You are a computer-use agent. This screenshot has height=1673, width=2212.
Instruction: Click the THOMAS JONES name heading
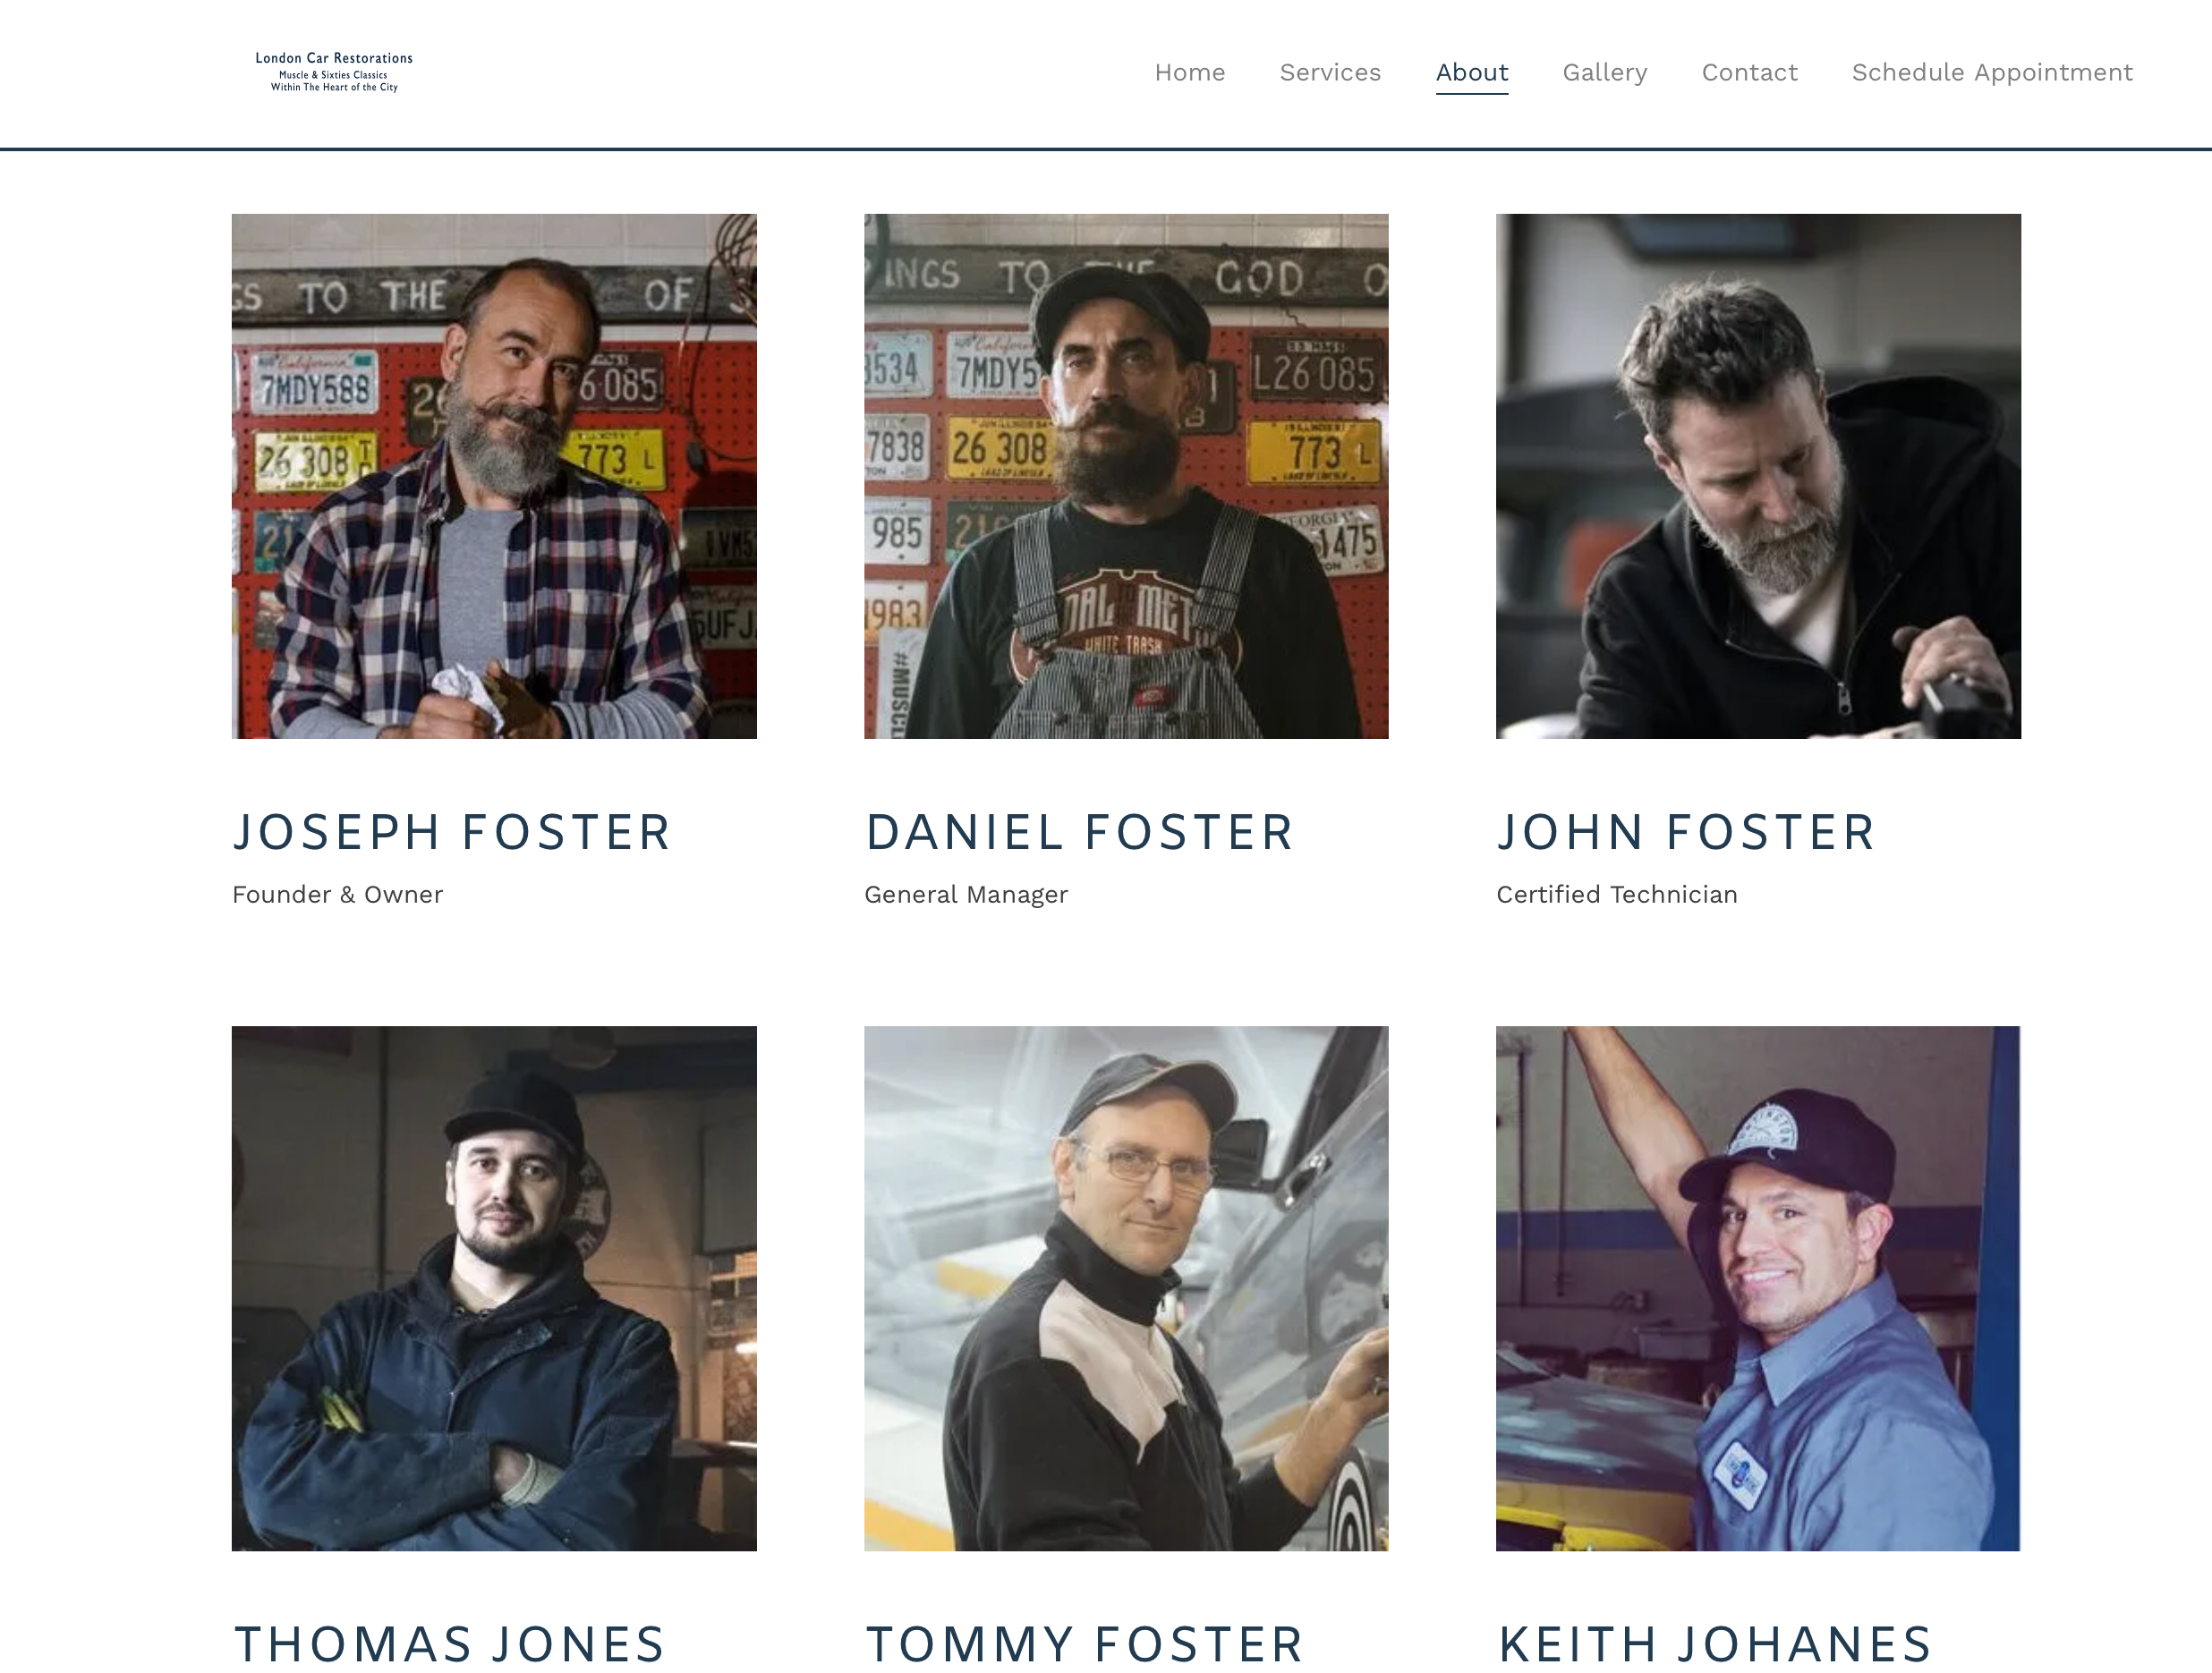(x=449, y=1644)
